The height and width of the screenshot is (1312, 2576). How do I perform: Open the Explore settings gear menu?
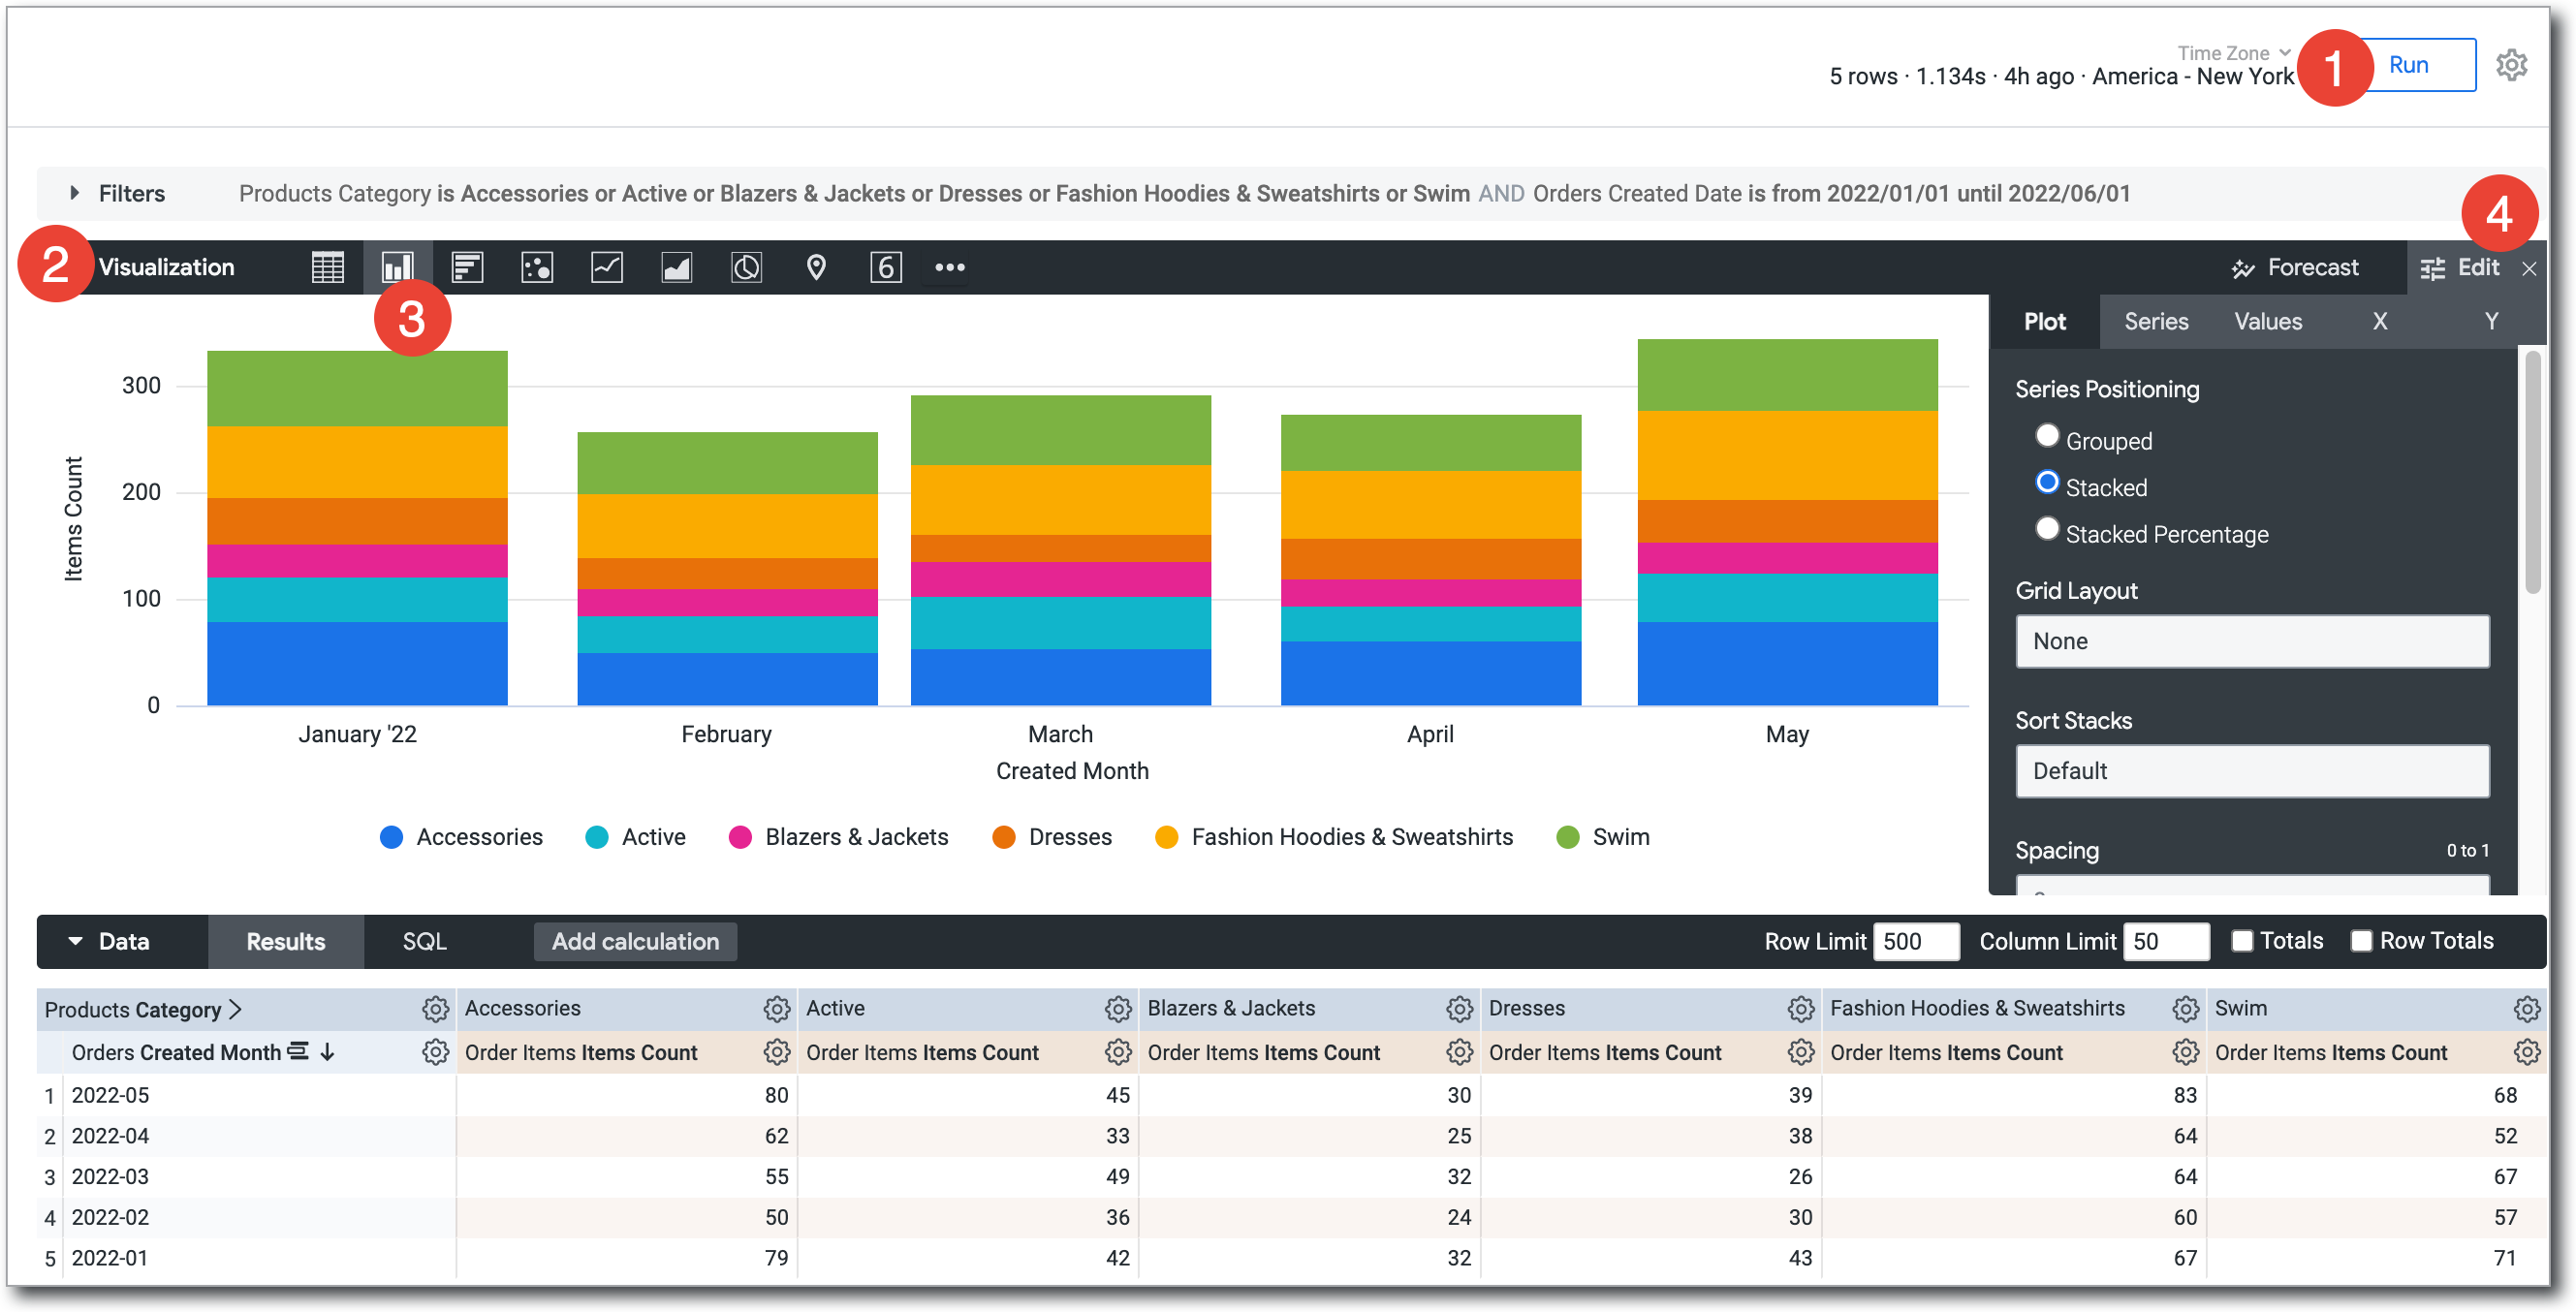tap(2511, 65)
